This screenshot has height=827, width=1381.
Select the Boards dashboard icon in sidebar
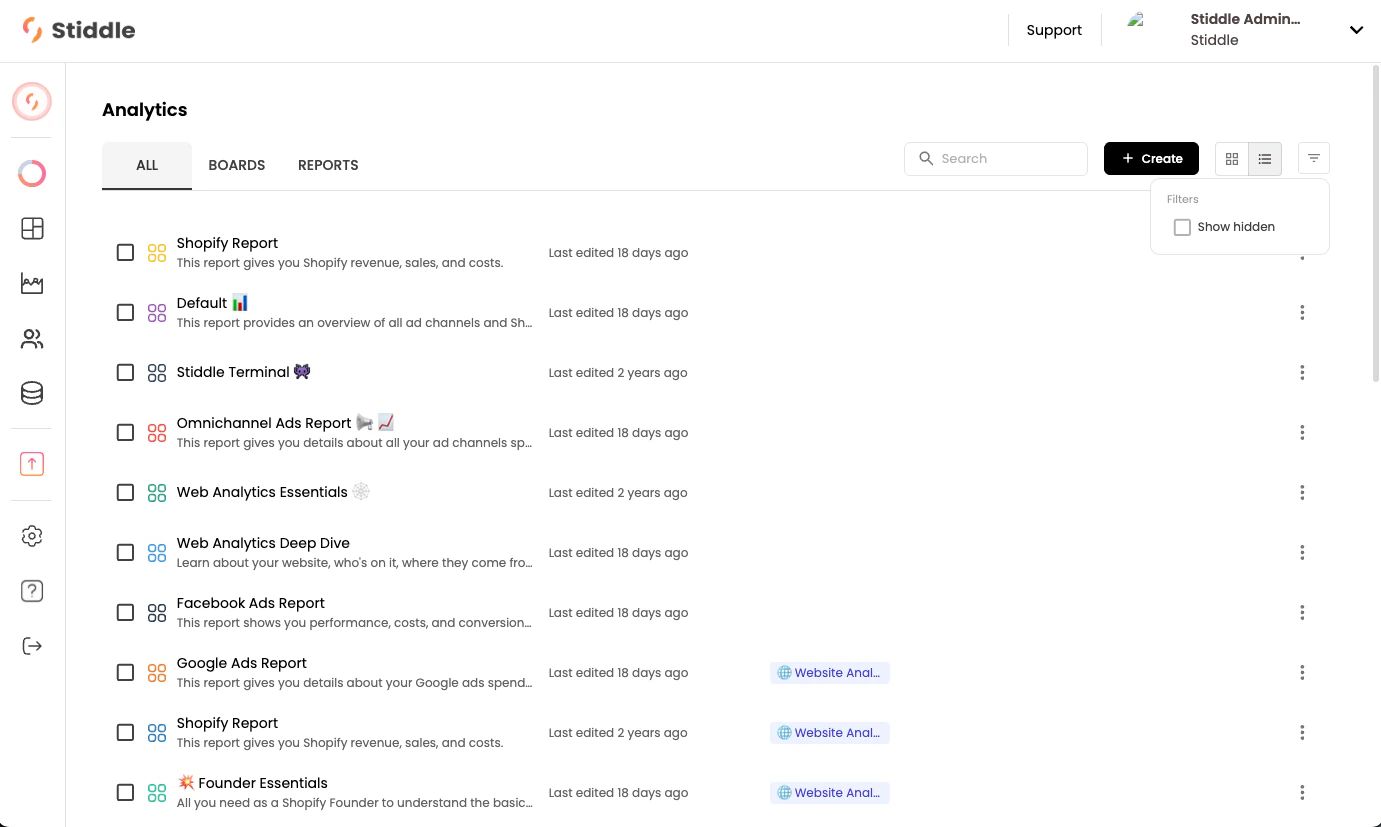[x=31, y=228]
